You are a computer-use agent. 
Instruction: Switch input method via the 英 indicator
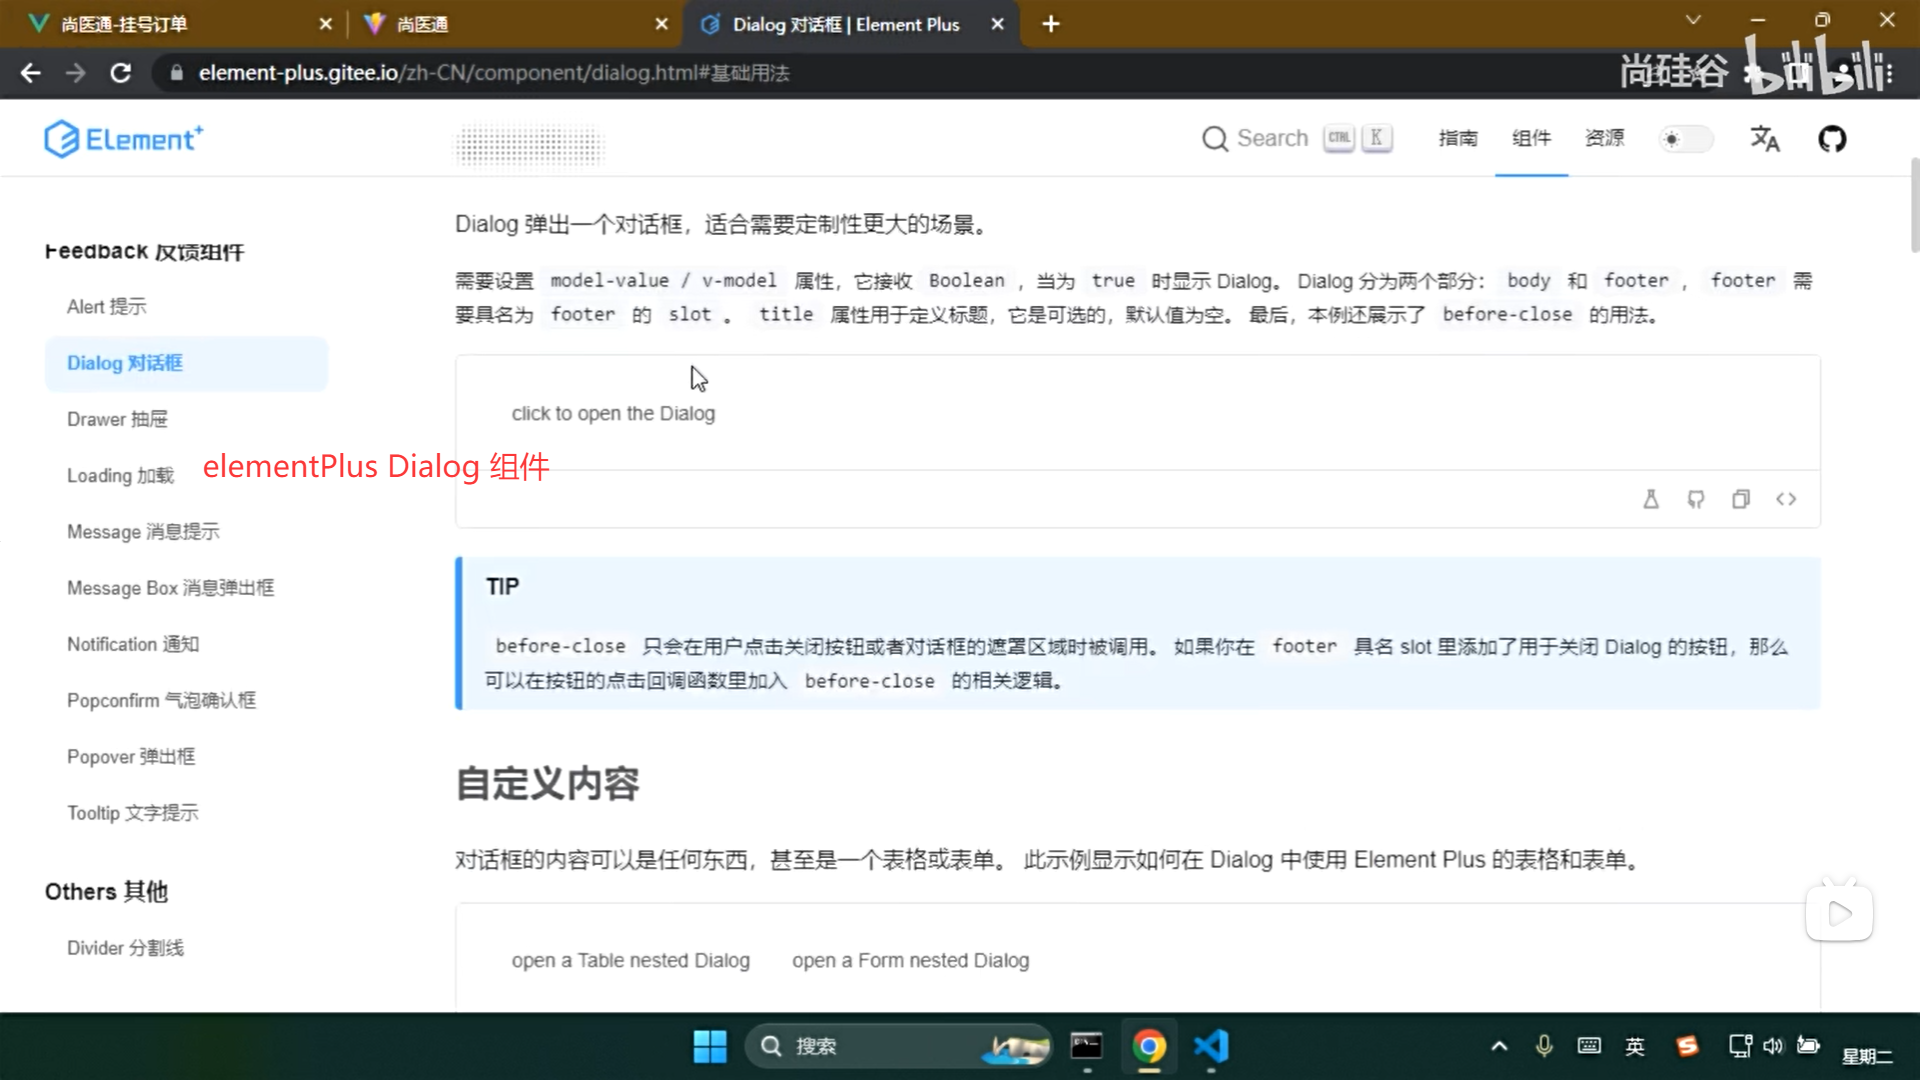point(1636,1046)
